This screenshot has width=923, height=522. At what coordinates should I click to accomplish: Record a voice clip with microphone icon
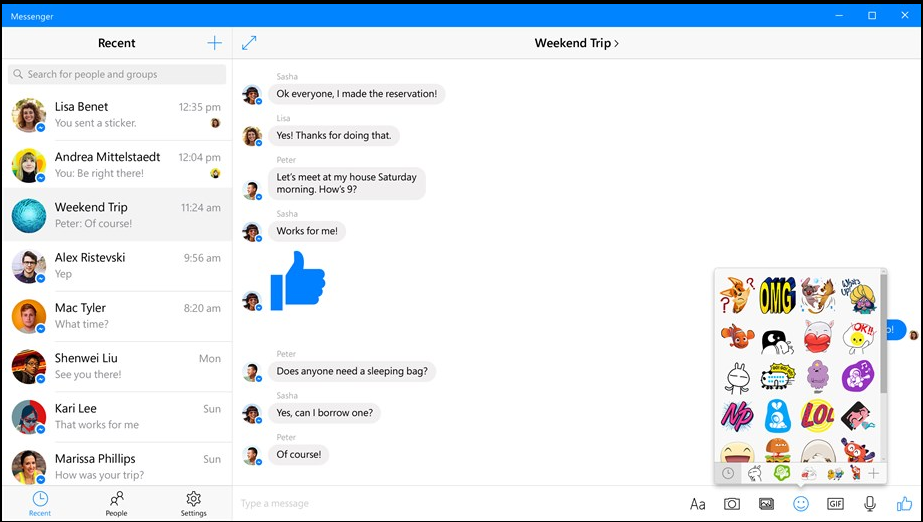[869, 504]
